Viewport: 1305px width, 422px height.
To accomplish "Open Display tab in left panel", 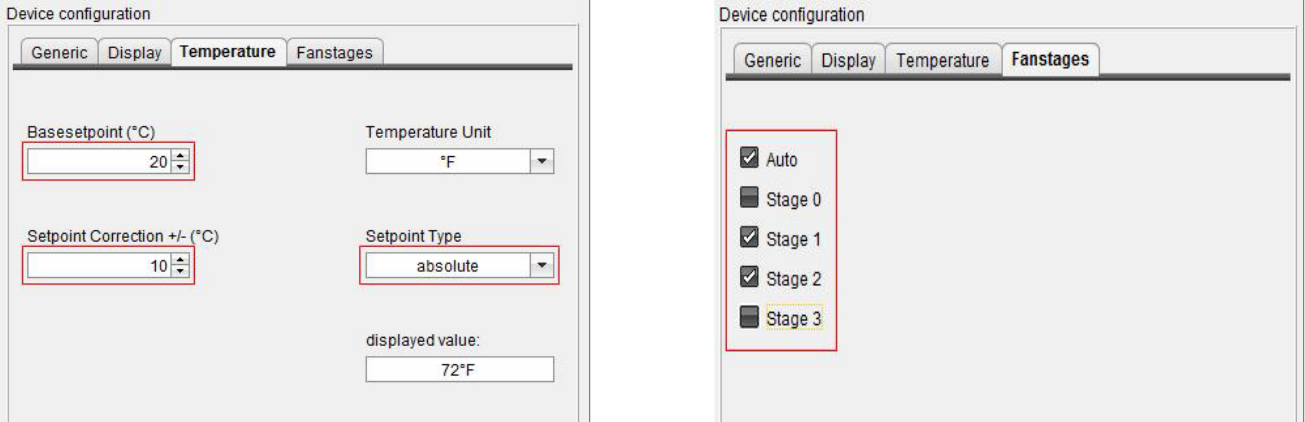I will coord(134,53).
